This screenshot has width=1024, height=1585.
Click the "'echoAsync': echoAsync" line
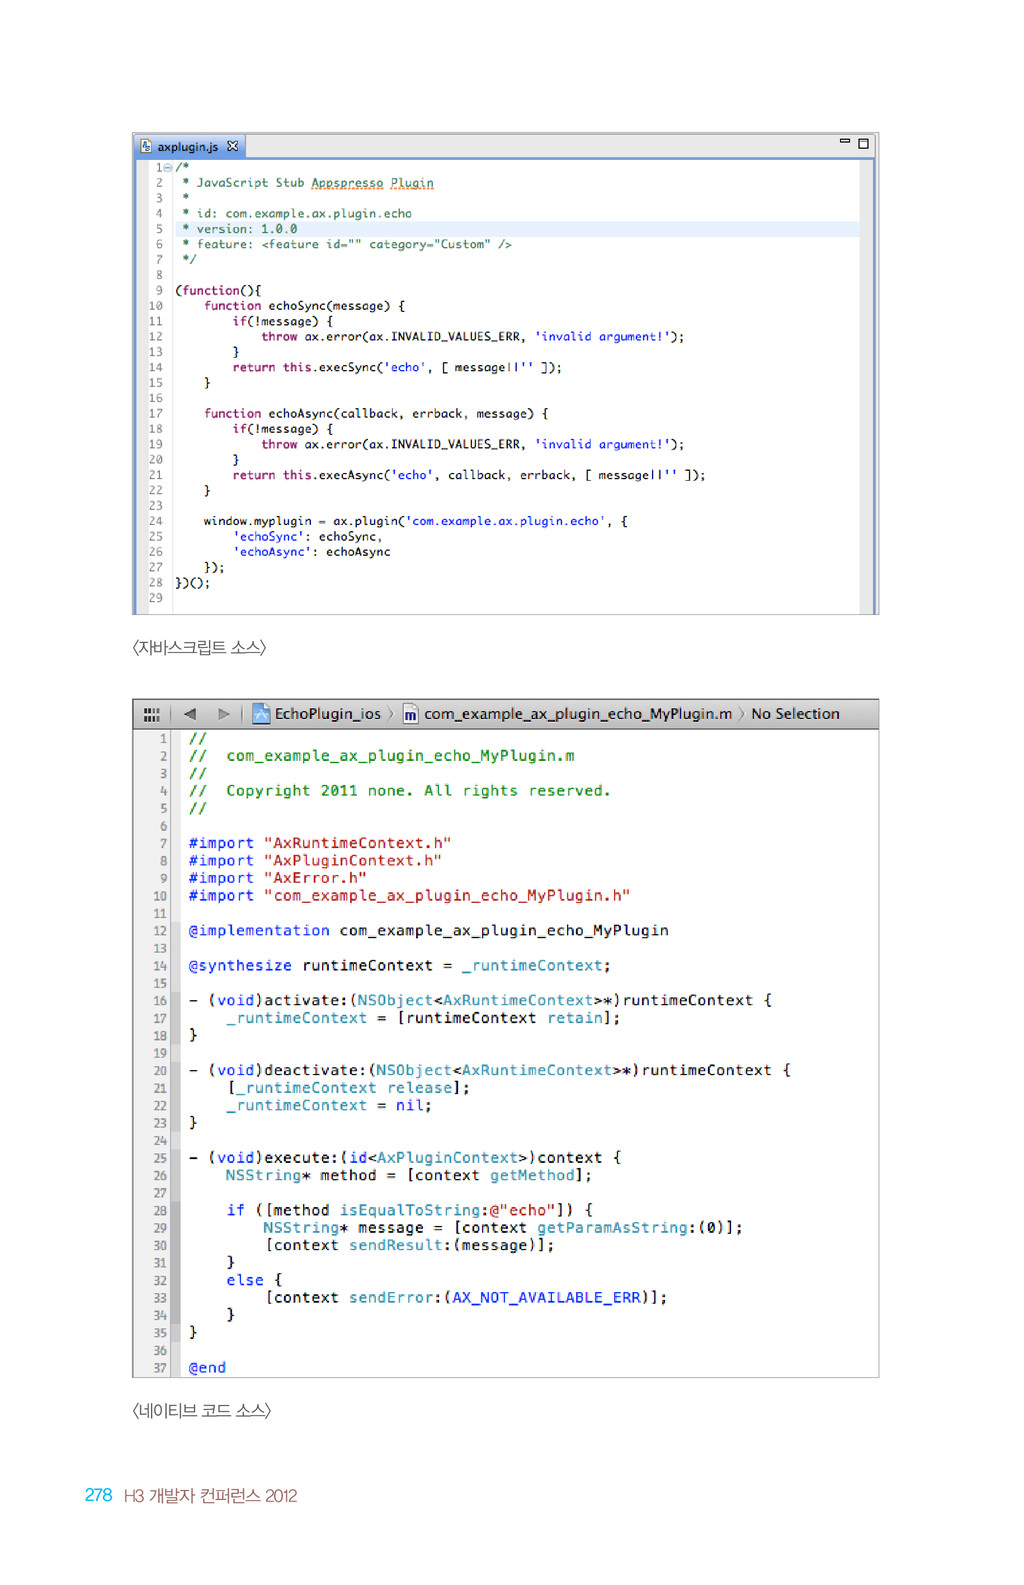pyautogui.click(x=312, y=552)
